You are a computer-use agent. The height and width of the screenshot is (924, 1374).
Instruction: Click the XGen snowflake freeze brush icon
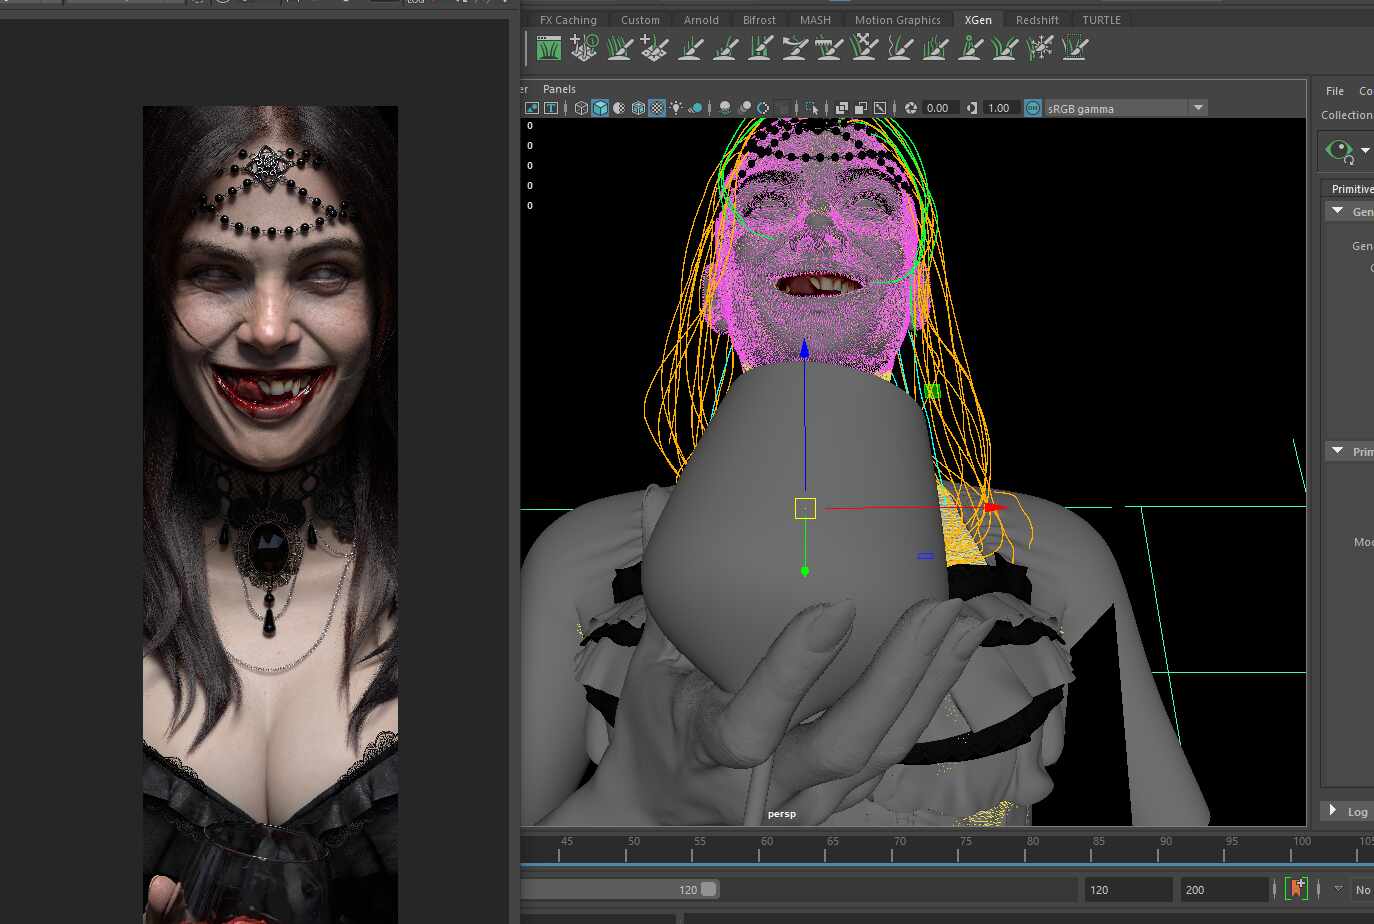pos(1040,47)
